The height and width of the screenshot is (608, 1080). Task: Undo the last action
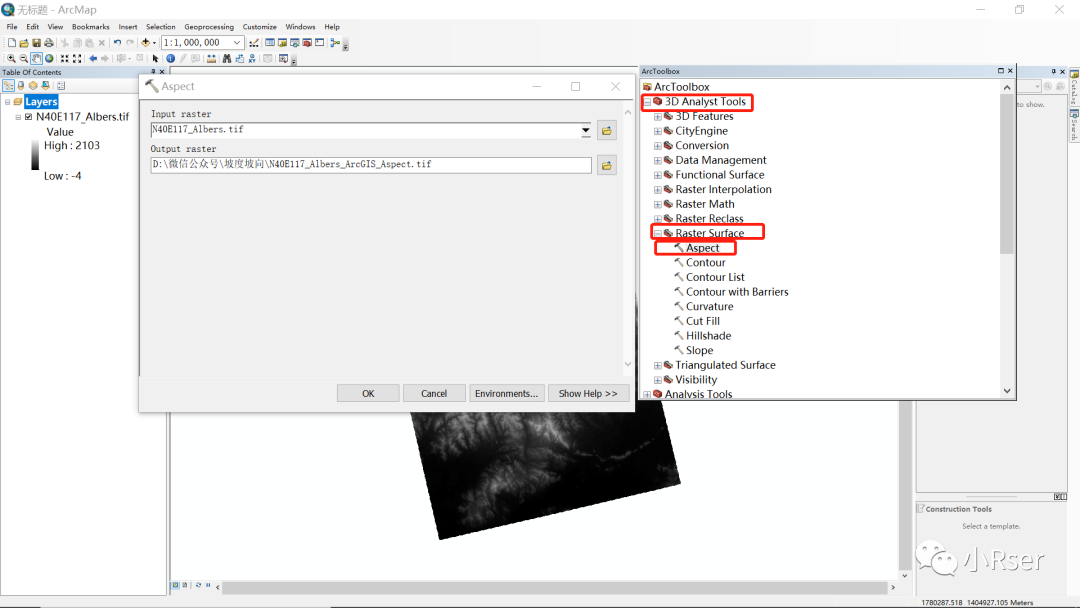[117, 43]
